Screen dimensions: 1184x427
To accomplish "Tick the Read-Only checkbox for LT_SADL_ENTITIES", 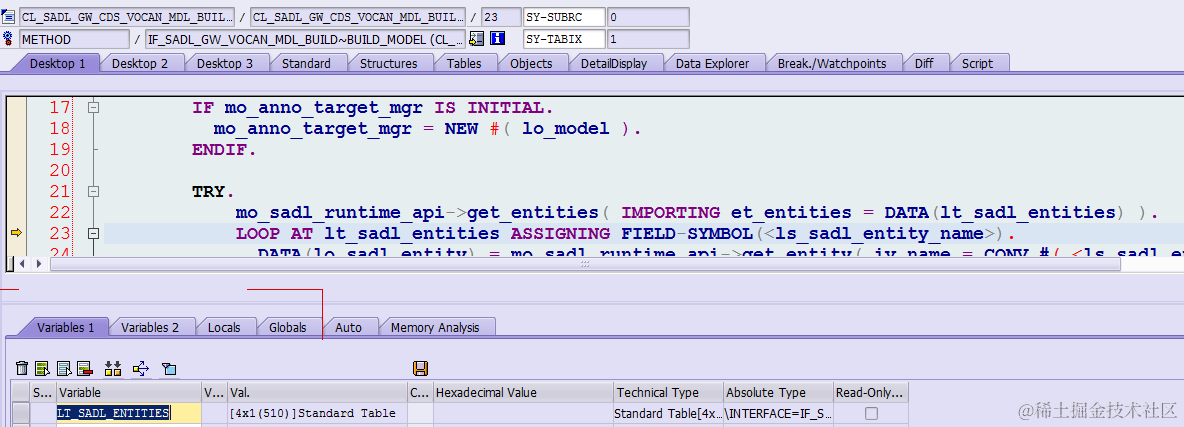I will [x=871, y=413].
